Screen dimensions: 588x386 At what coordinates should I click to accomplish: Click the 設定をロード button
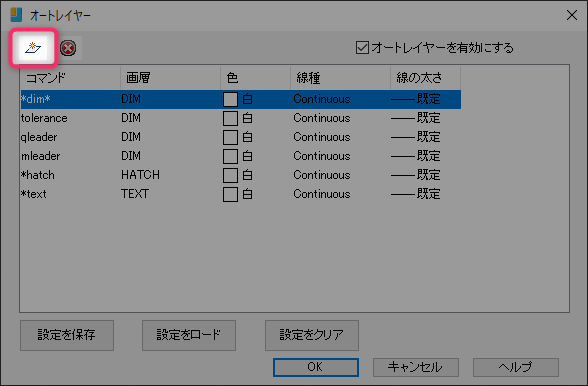click(x=189, y=335)
